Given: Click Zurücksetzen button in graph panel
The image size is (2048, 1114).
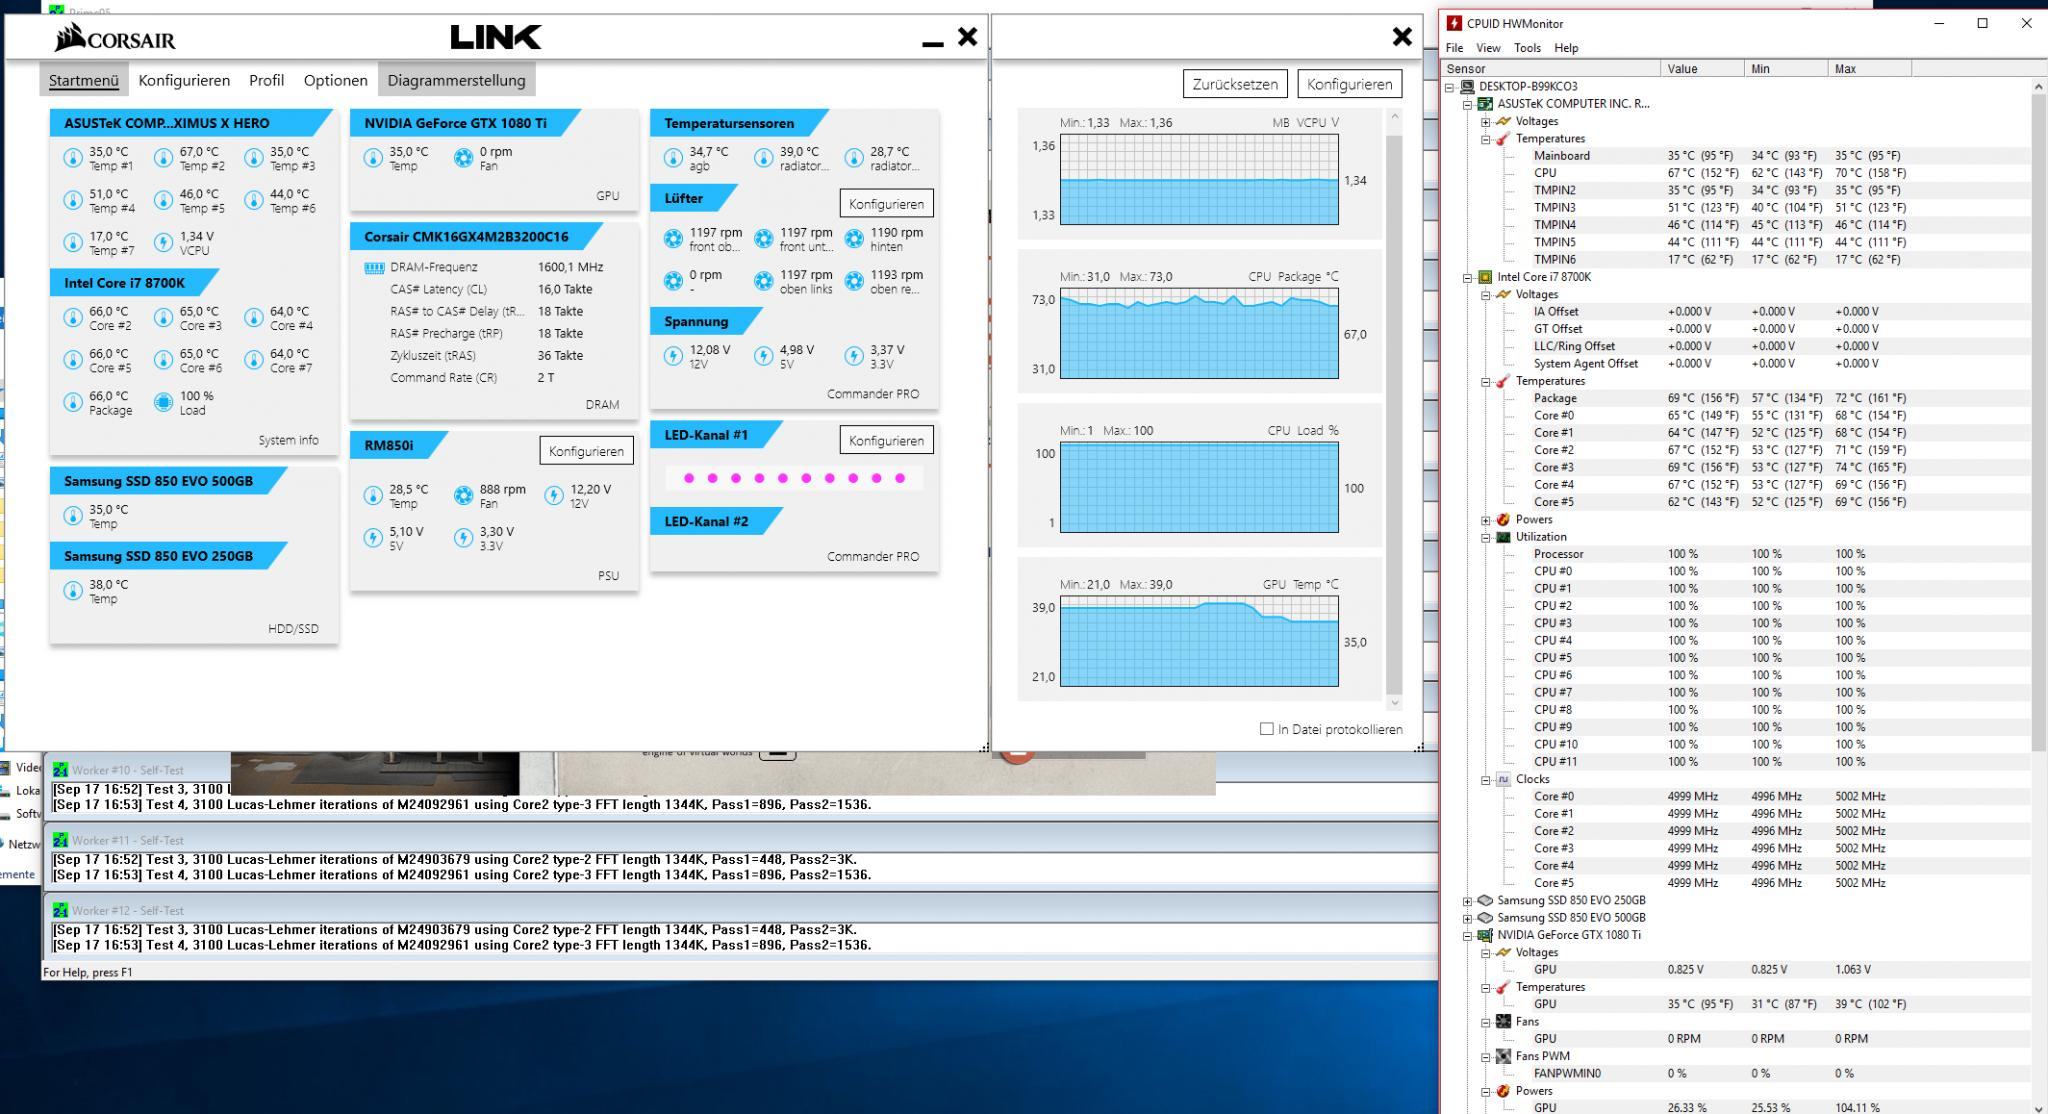Looking at the screenshot, I should point(1235,84).
